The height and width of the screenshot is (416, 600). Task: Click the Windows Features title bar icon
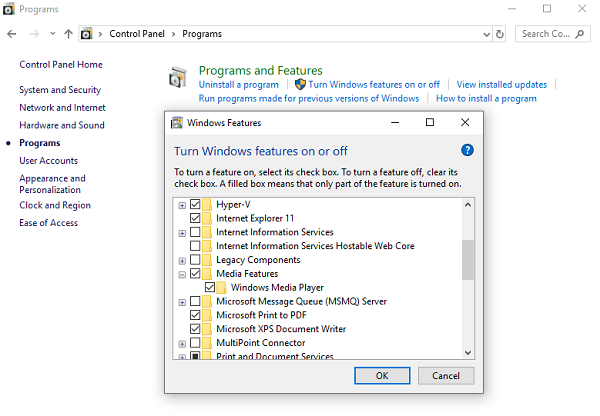(177, 123)
